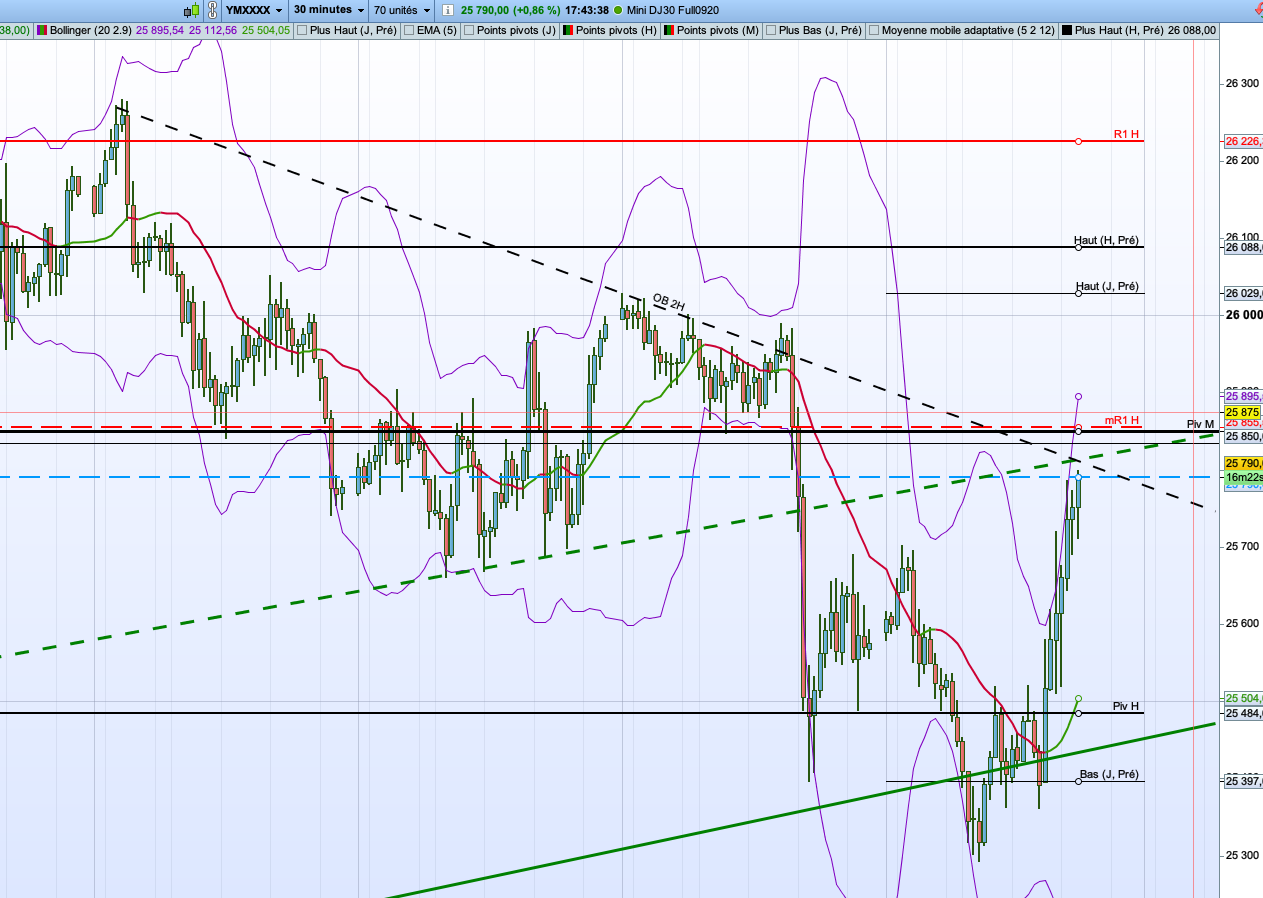
Task: Click the 26 300 price scale label
Action: [1242, 84]
